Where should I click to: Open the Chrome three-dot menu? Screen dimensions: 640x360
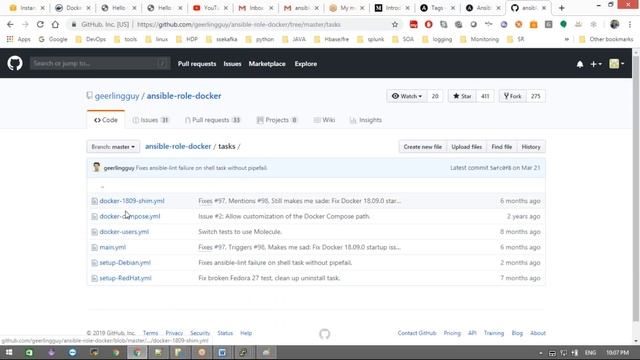tap(630, 24)
